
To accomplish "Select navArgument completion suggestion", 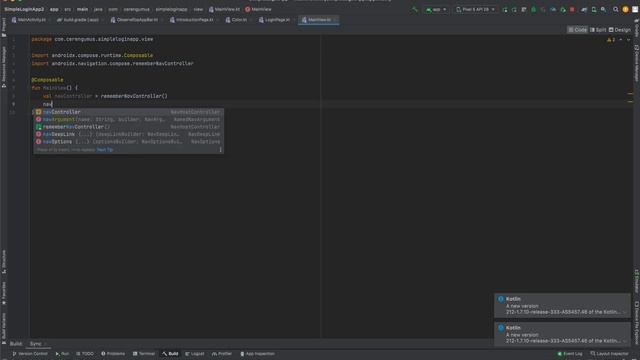I will coord(129,119).
